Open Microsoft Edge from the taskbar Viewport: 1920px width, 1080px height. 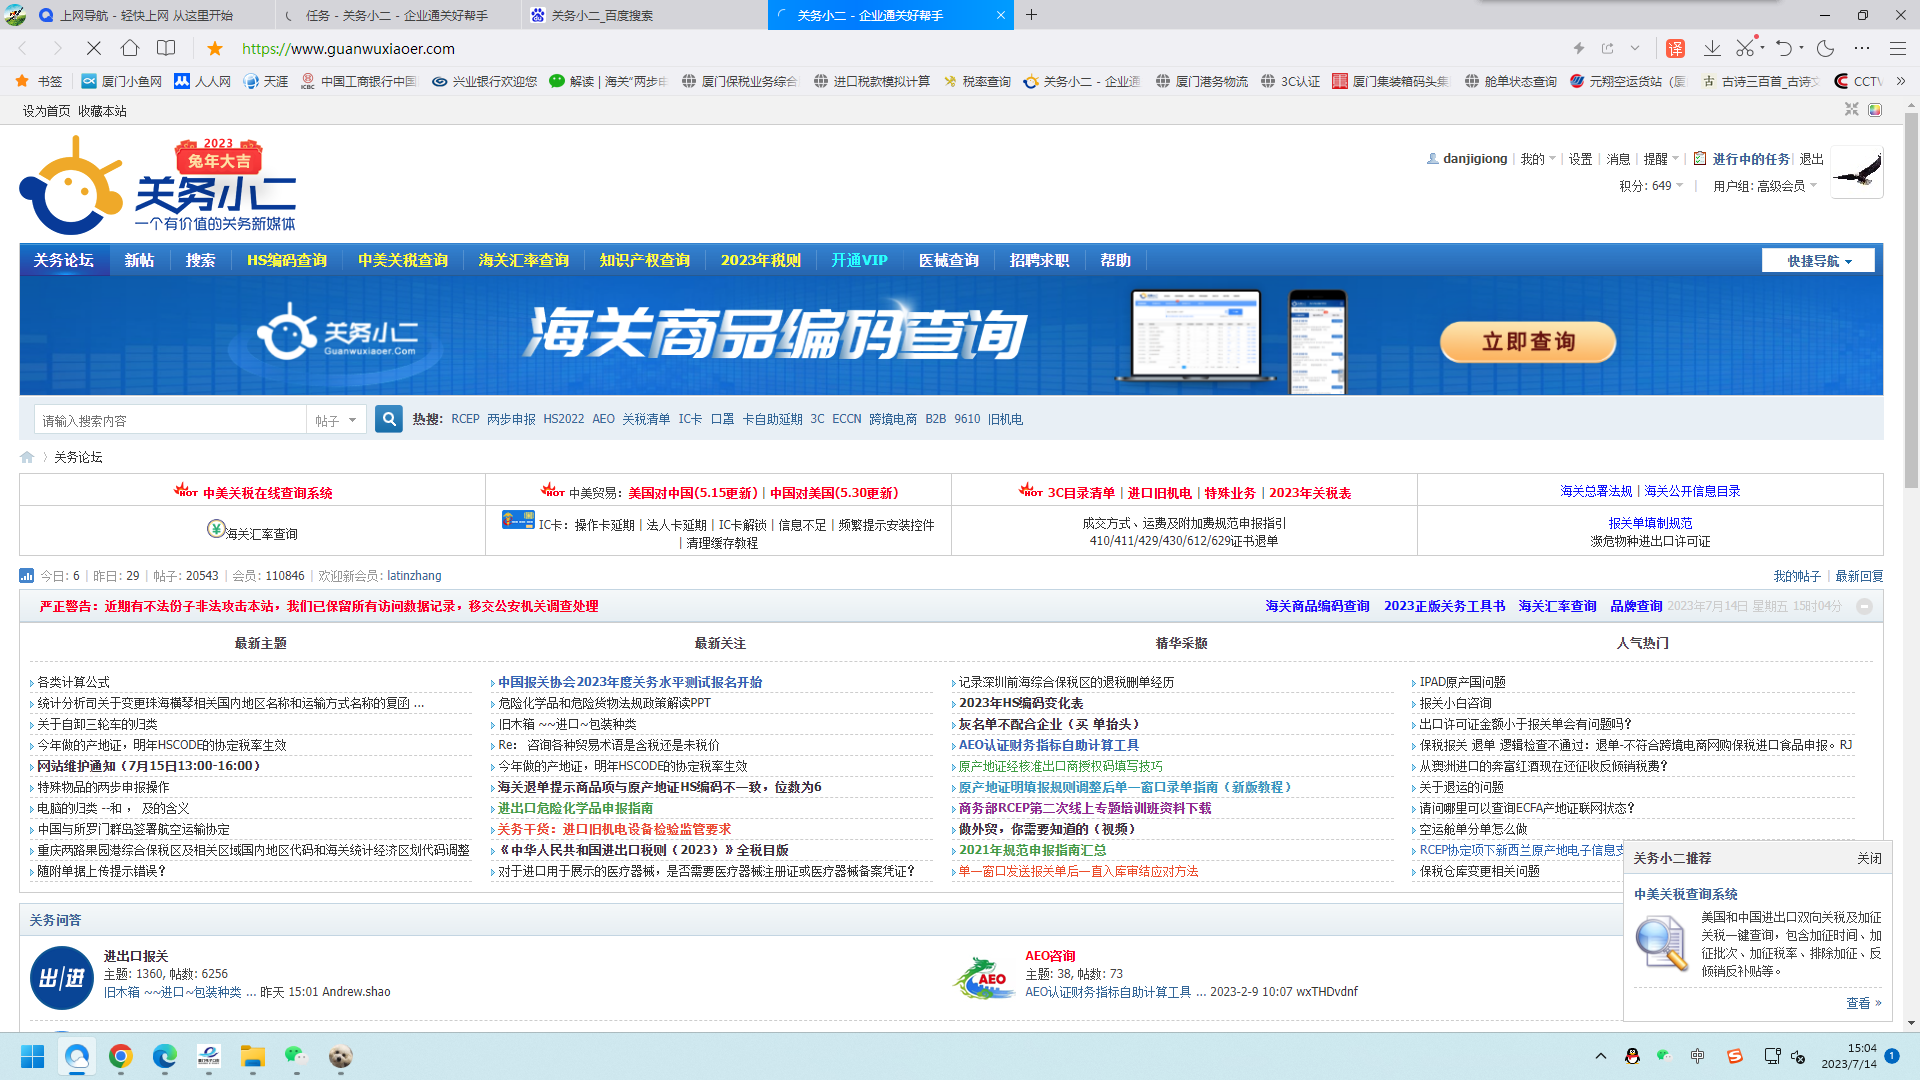[x=165, y=1056]
